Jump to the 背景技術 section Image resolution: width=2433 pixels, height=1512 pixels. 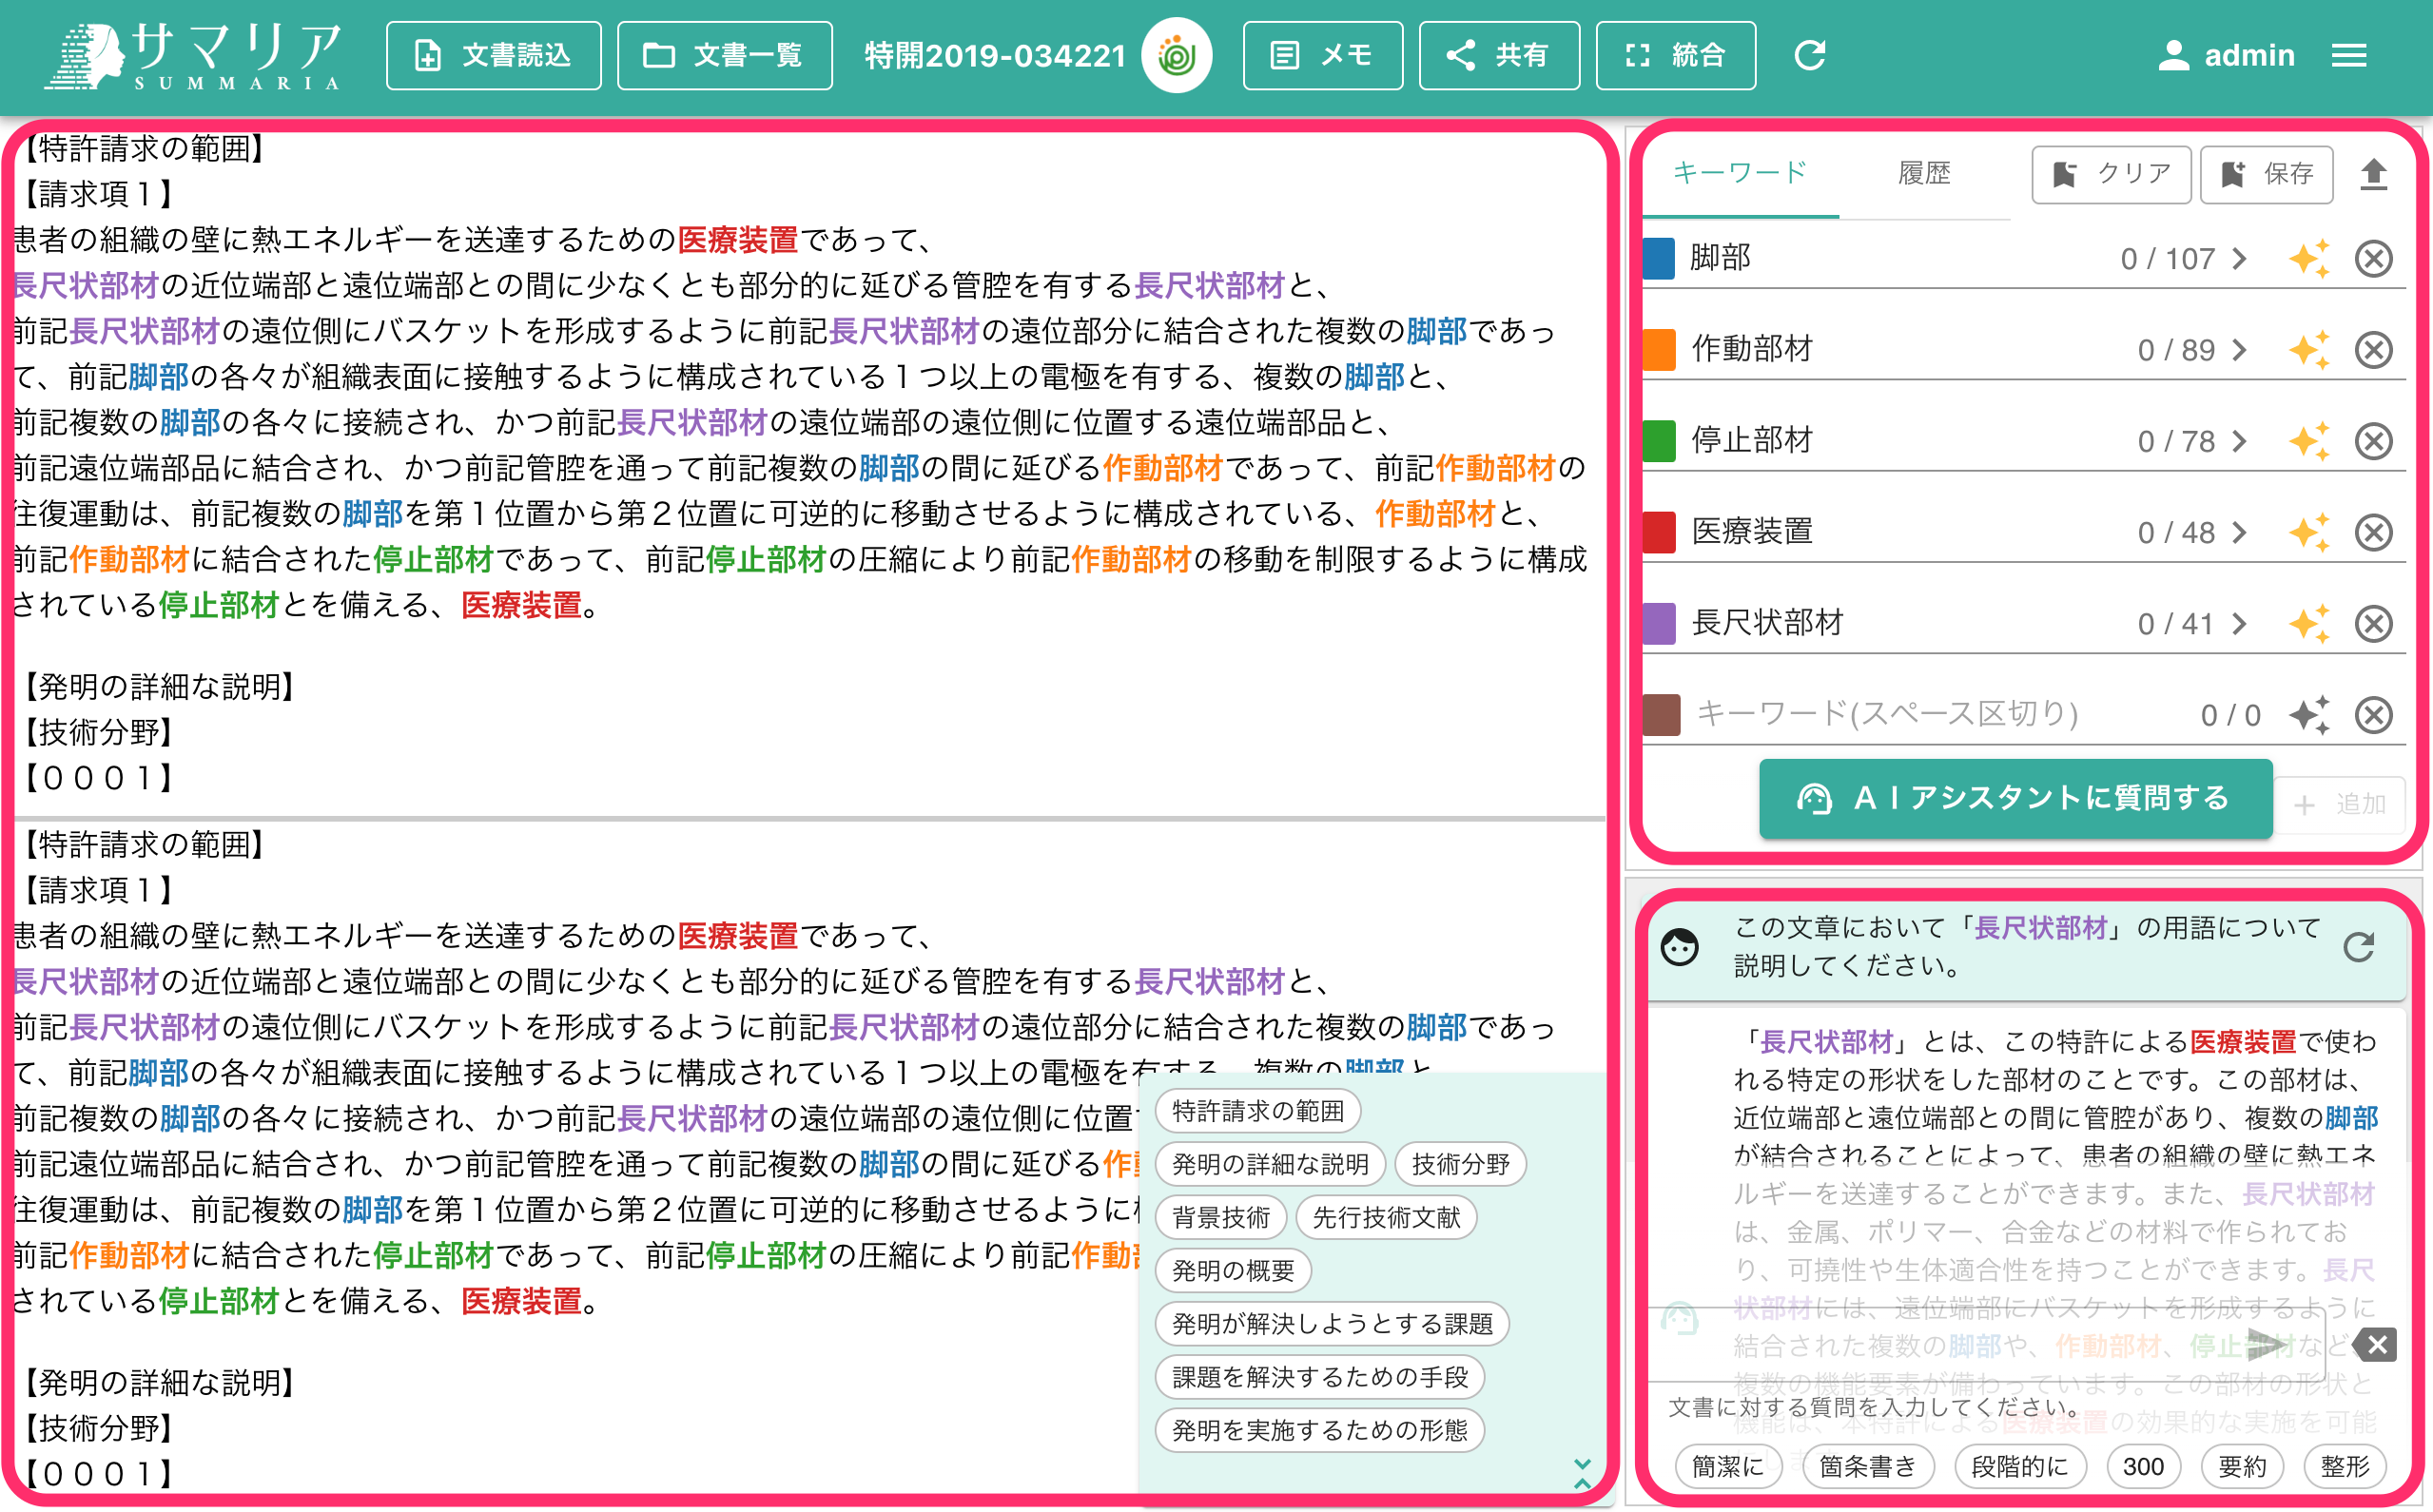coord(1220,1217)
